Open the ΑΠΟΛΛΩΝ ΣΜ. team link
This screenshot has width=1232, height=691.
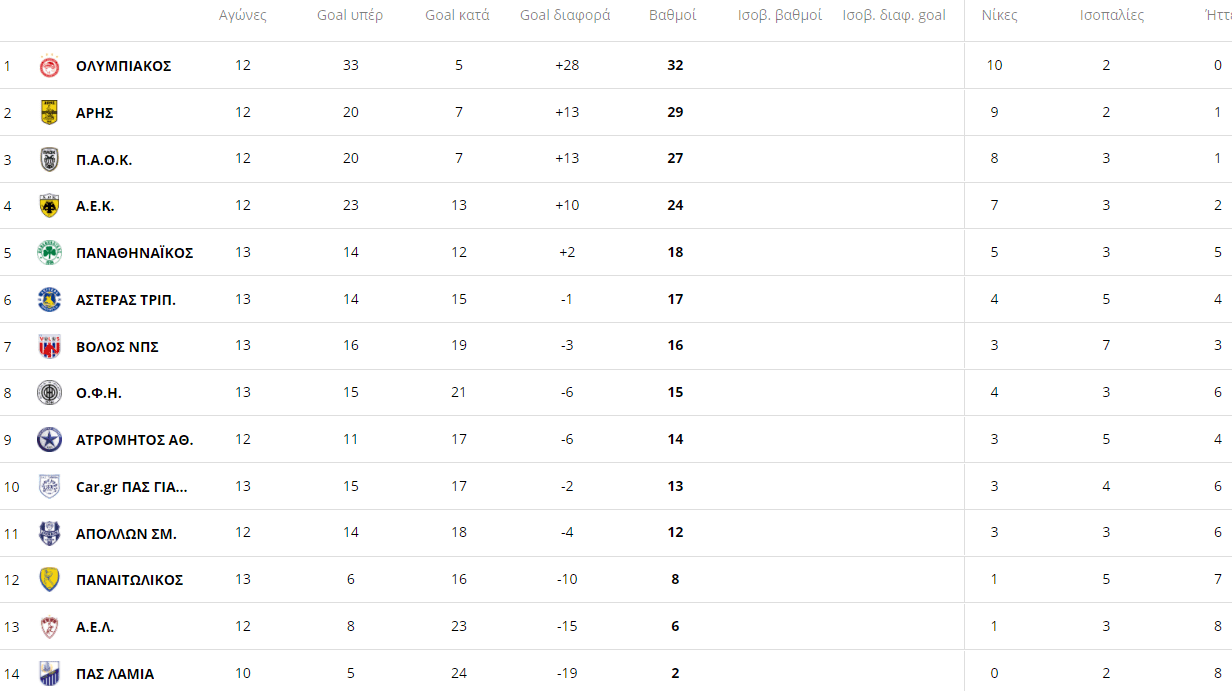(126, 534)
